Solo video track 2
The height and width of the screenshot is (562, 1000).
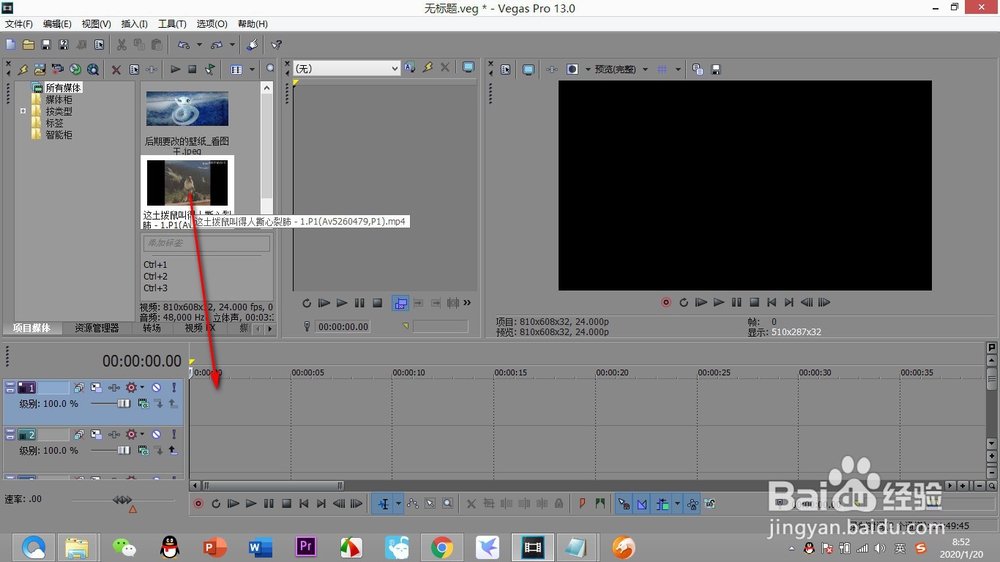pos(173,434)
